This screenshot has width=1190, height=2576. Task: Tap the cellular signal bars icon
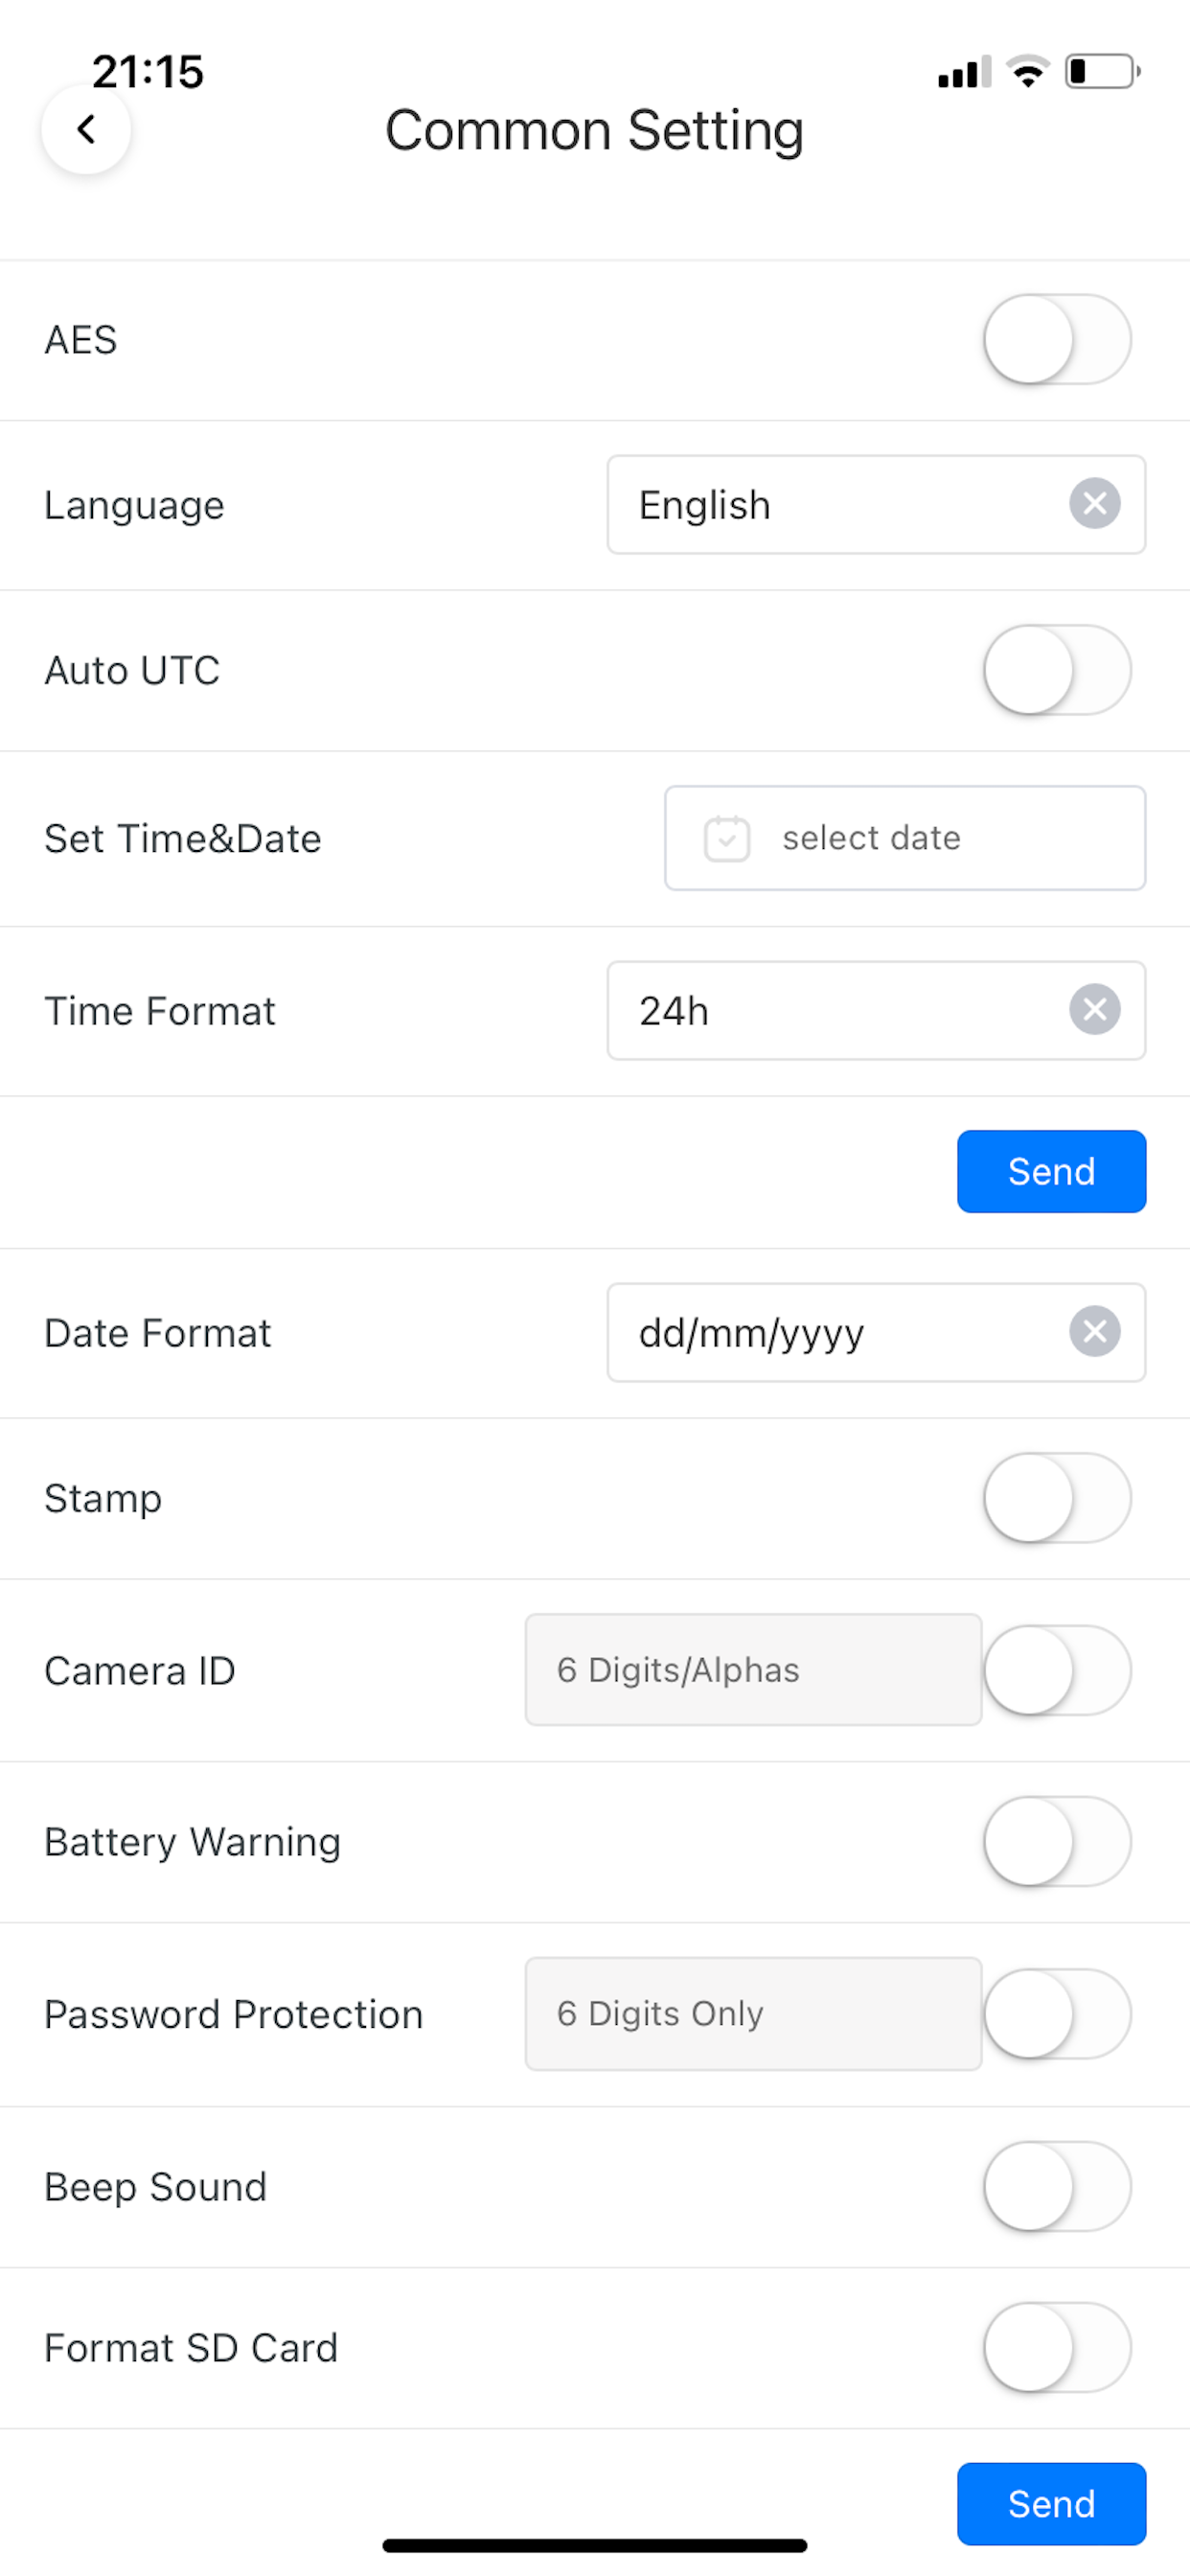click(964, 72)
